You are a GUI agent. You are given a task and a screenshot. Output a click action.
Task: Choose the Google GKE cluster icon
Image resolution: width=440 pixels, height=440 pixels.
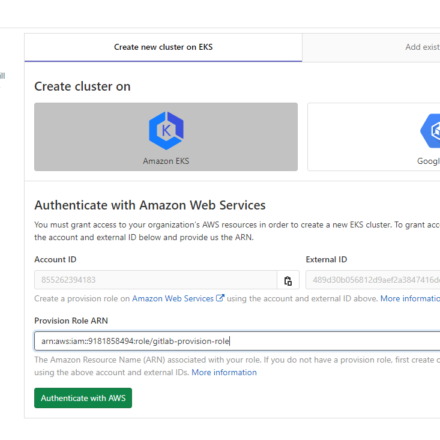[x=430, y=131]
